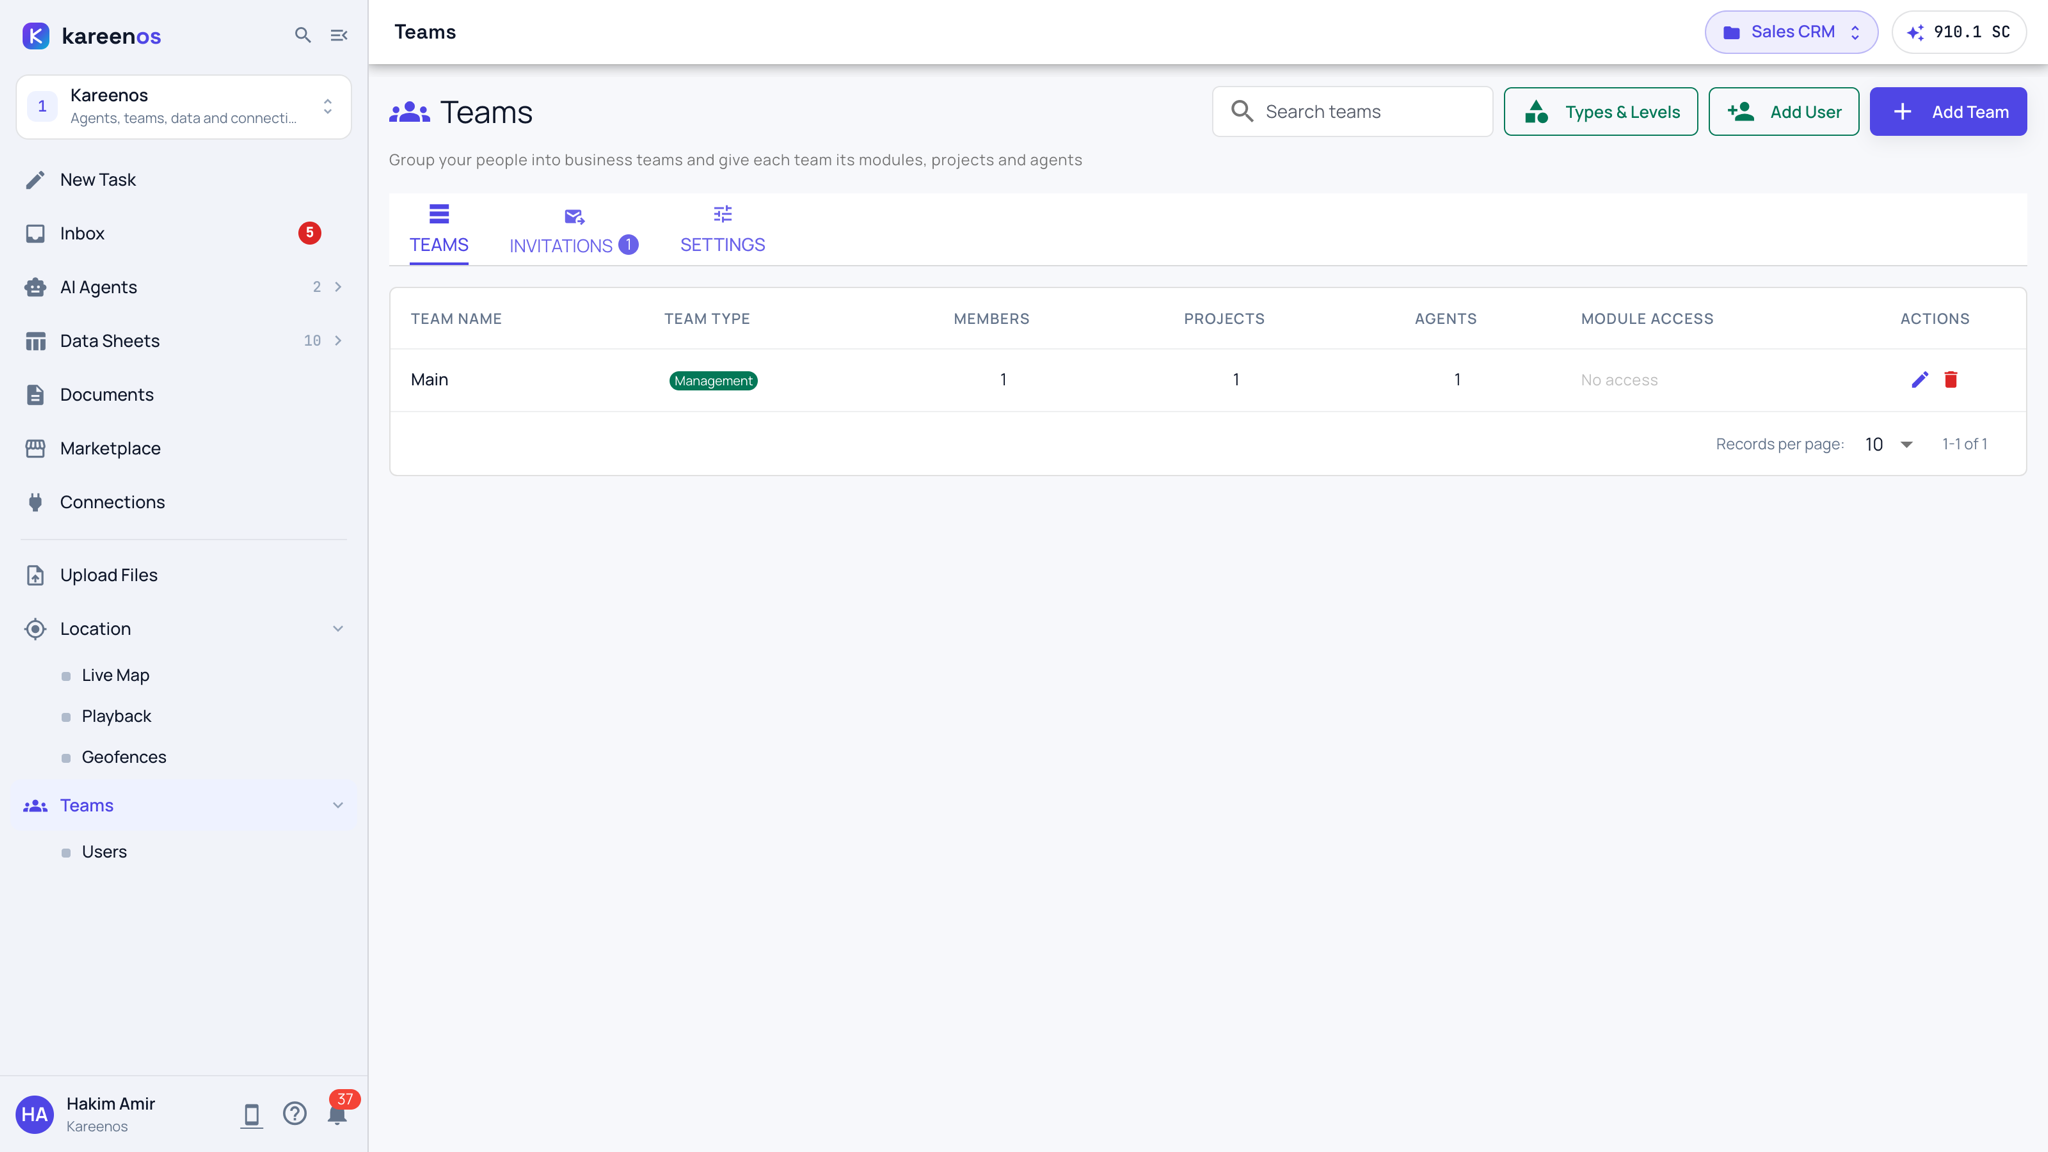2048x1152 pixels.
Task: Open the Kareenos workspace switcher
Action: pos(184,106)
